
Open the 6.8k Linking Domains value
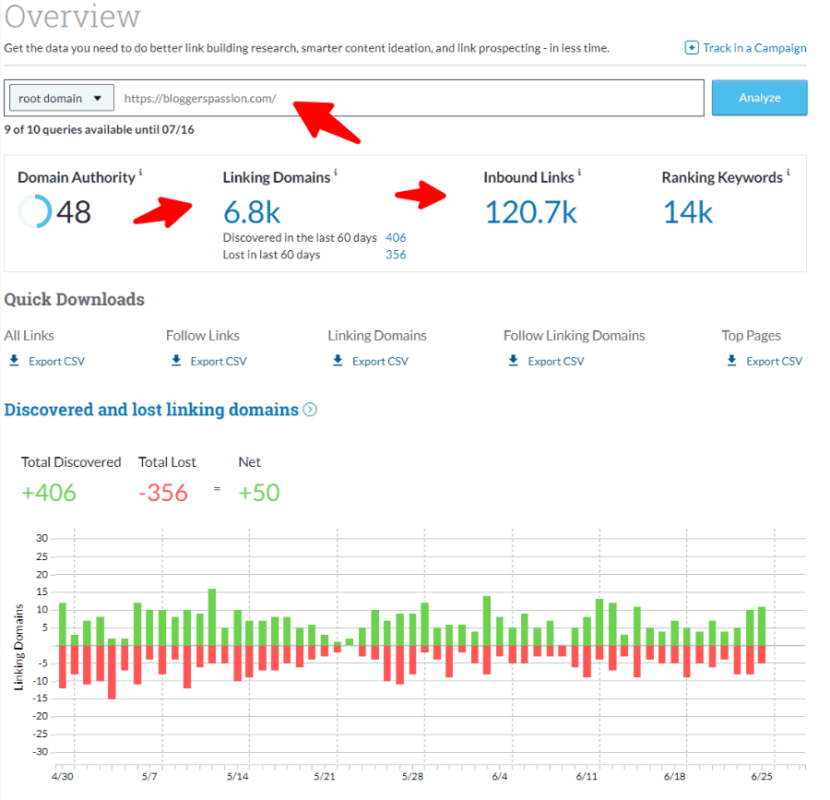251,211
